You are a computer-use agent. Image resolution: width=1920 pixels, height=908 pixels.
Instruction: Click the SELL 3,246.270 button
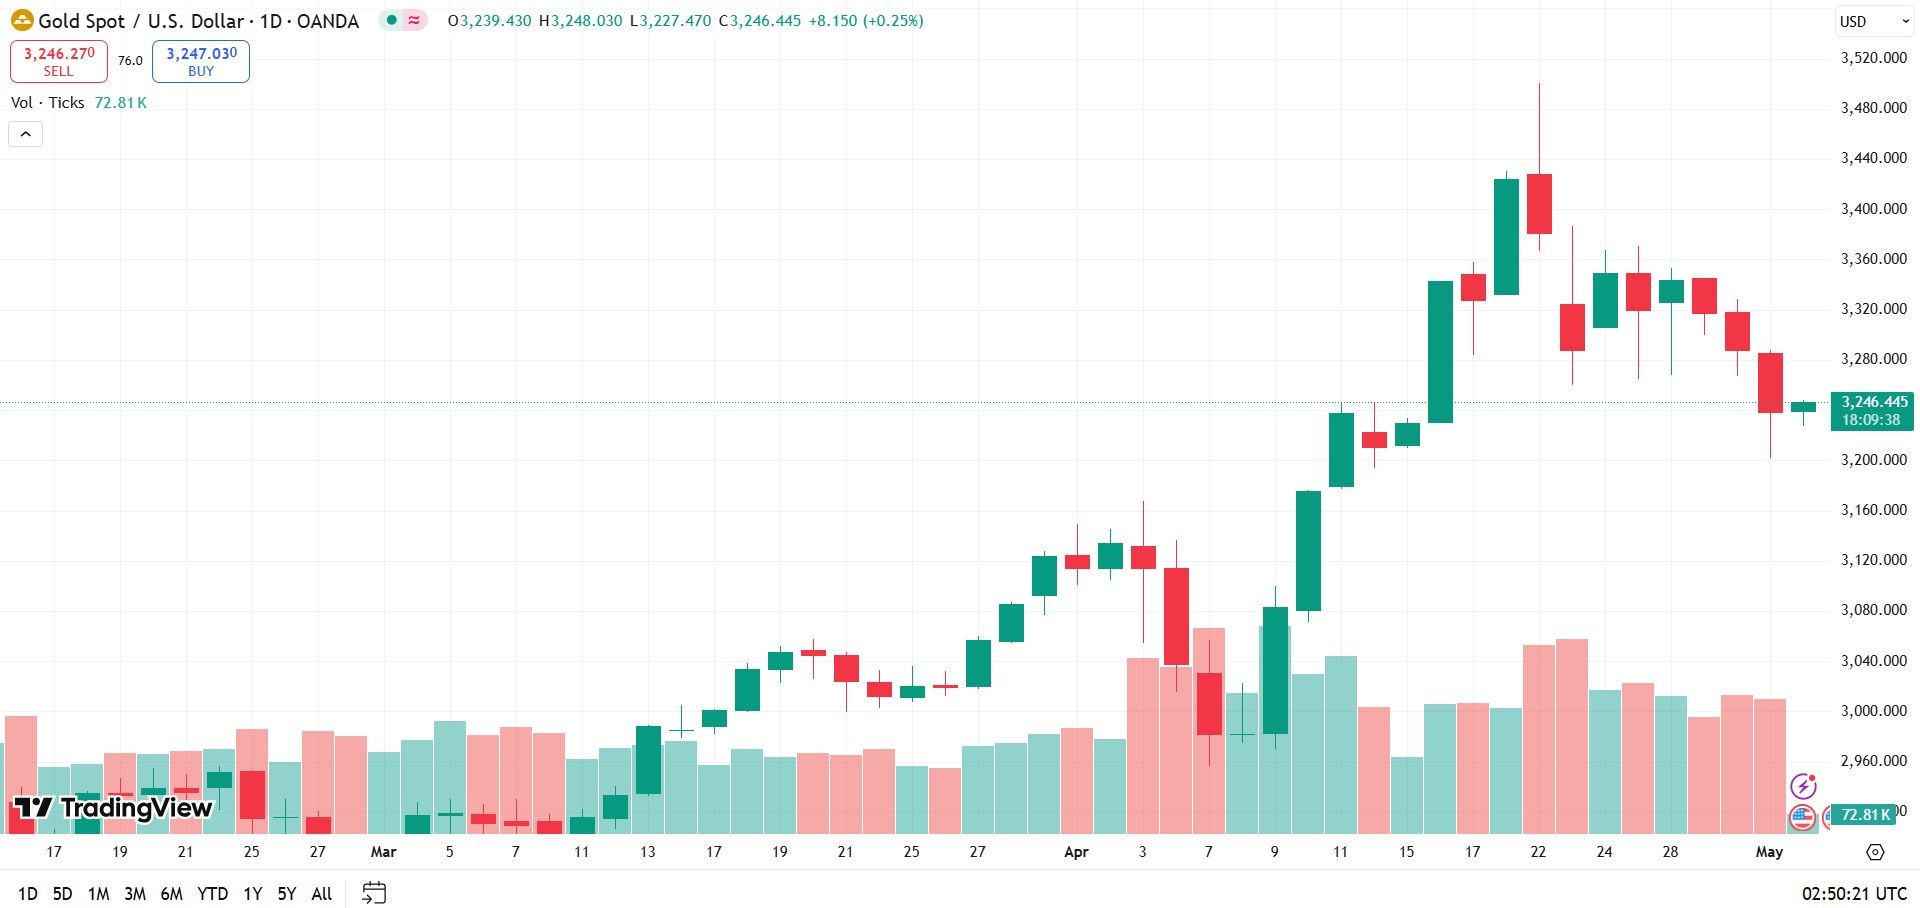(59, 61)
